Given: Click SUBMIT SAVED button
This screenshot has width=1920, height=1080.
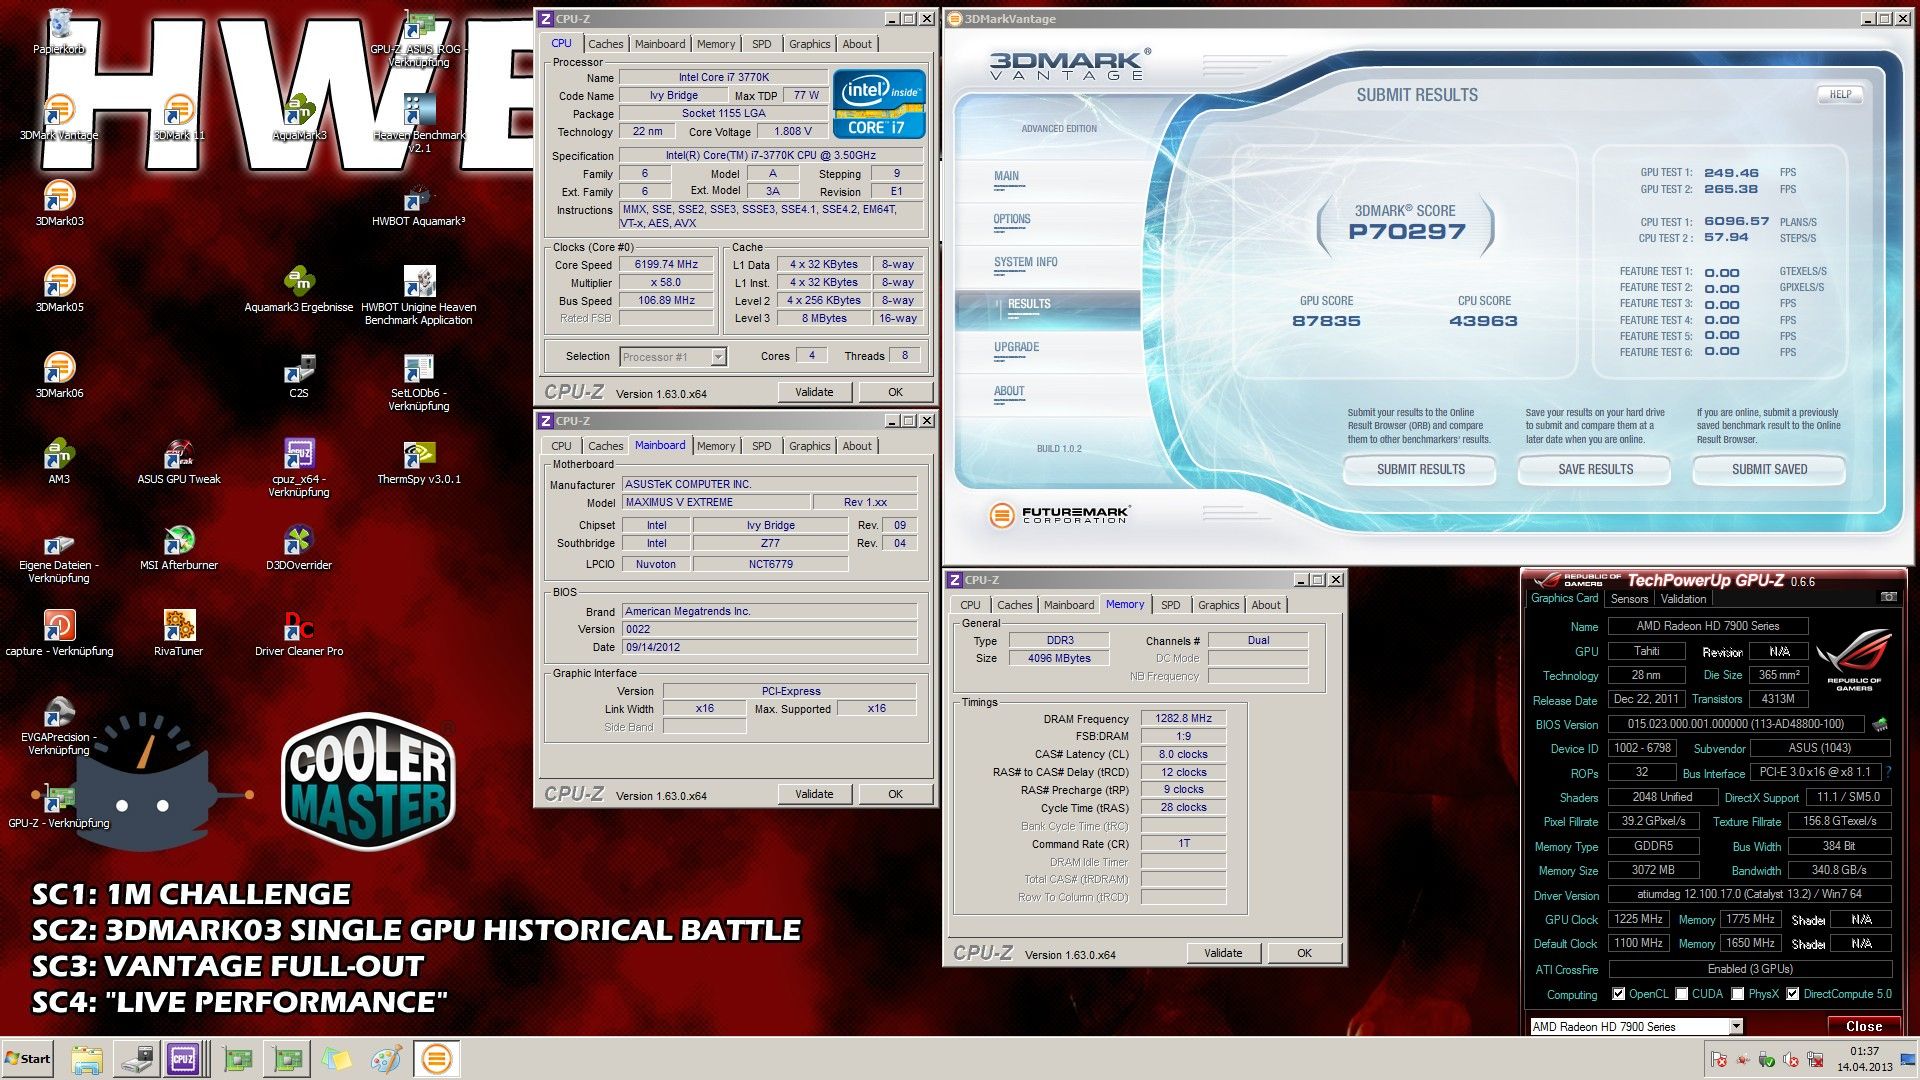Looking at the screenshot, I should coord(1769,469).
